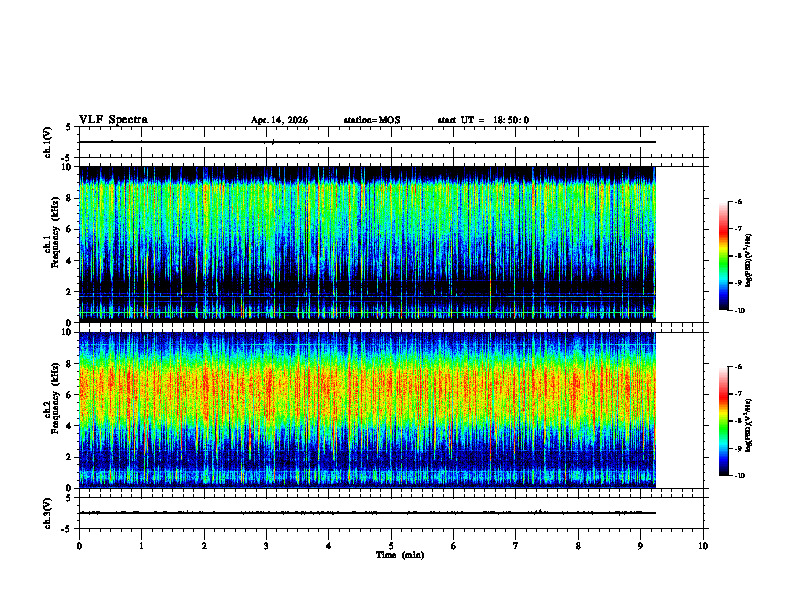The image size is (792, 612).
Task: Click time-axis tick label "5"
Action: [391, 546]
